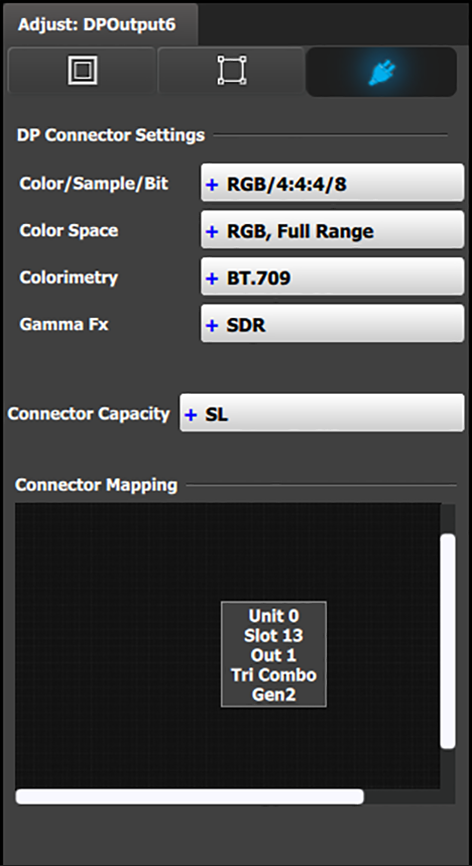
Task: Select the bounding-box transform tab icon
Action: (x=231, y=71)
